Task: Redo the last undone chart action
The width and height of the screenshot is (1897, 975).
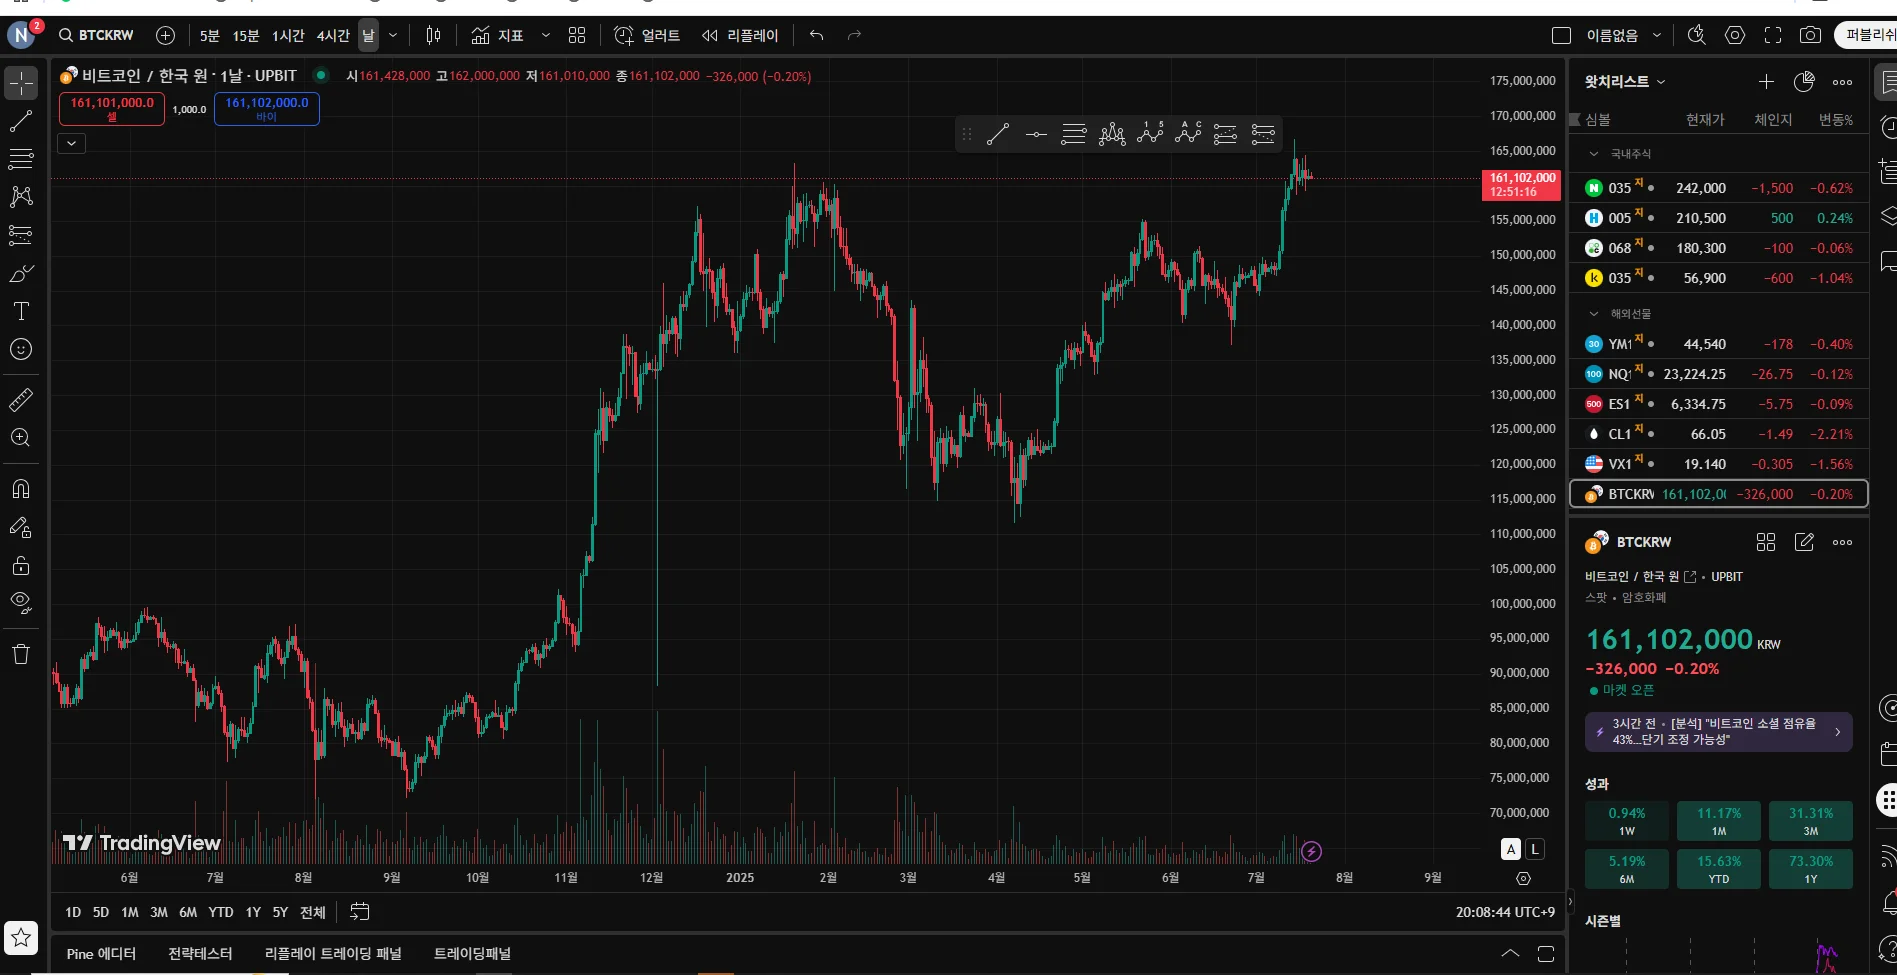Action: pyautogui.click(x=854, y=35)
